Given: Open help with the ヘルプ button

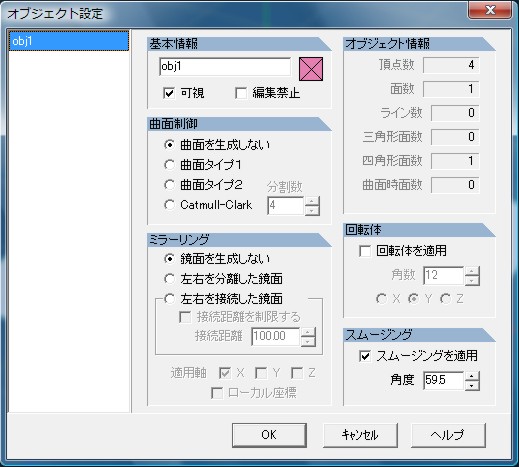Looking at the screenshot, I should (x=448, y=435).
